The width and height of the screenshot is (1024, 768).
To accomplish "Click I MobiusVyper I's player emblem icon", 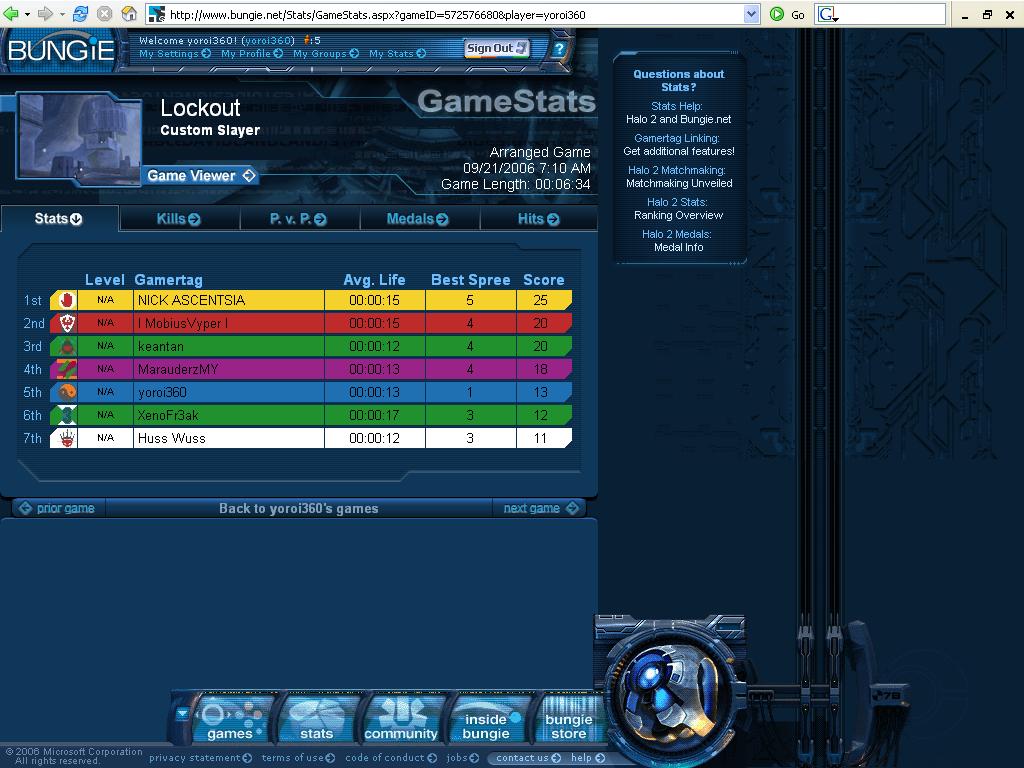I will 66,323.
